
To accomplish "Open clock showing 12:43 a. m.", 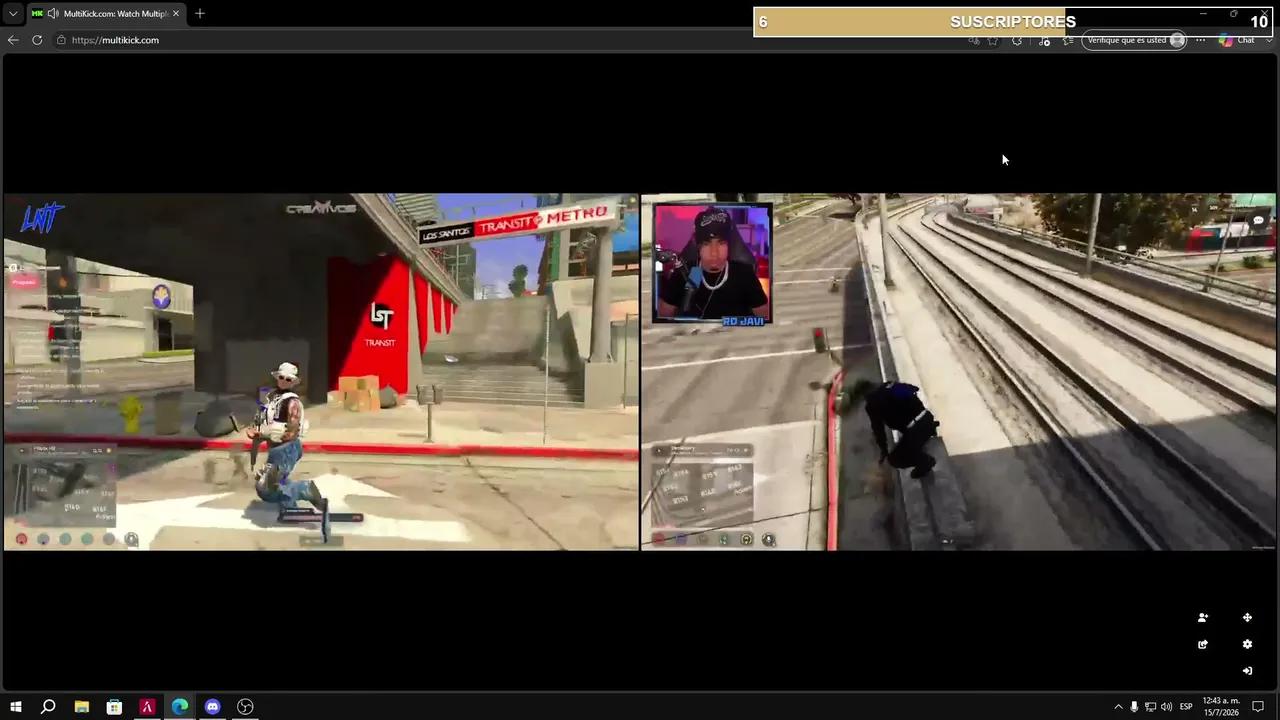I will click(x=1221, y=707).
